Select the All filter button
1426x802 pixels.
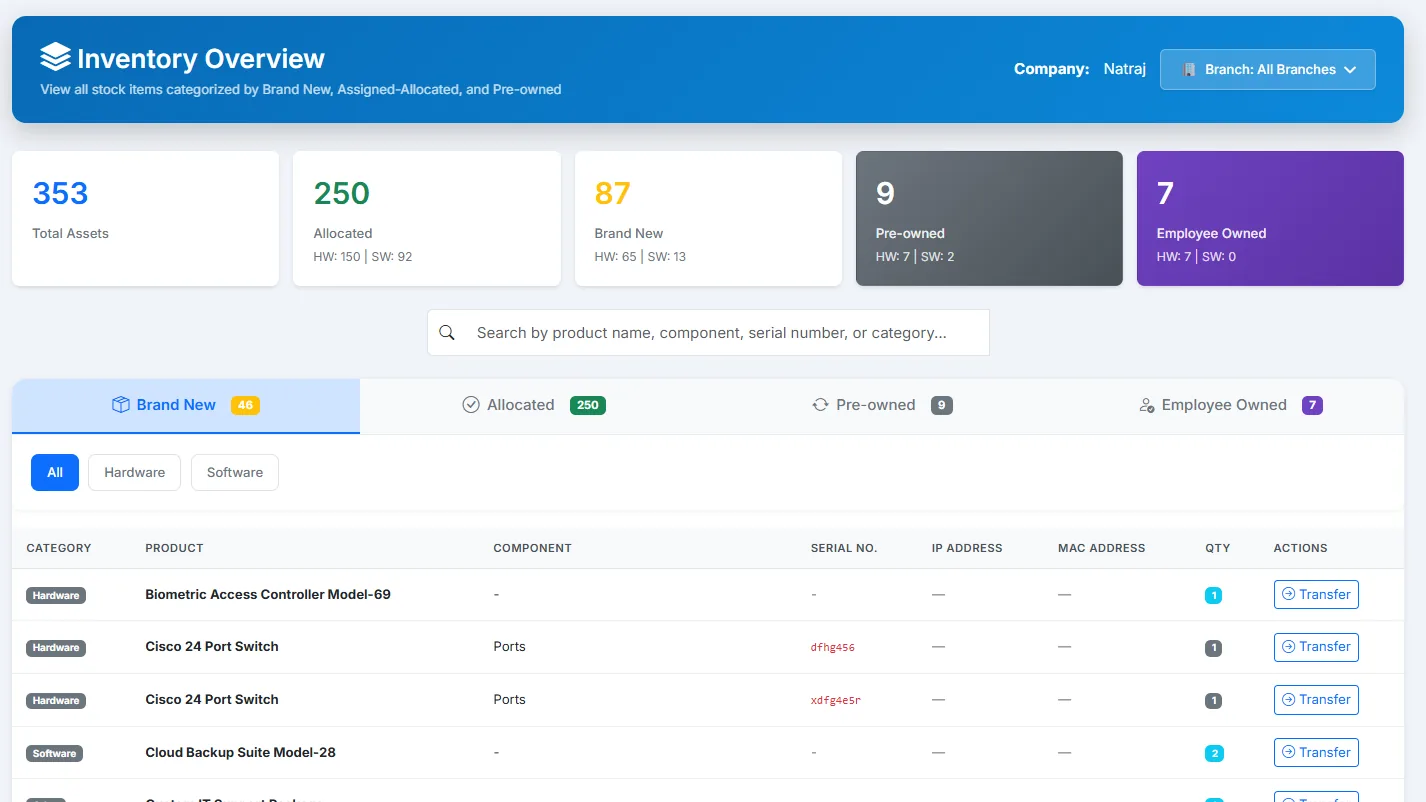point(55,472)
